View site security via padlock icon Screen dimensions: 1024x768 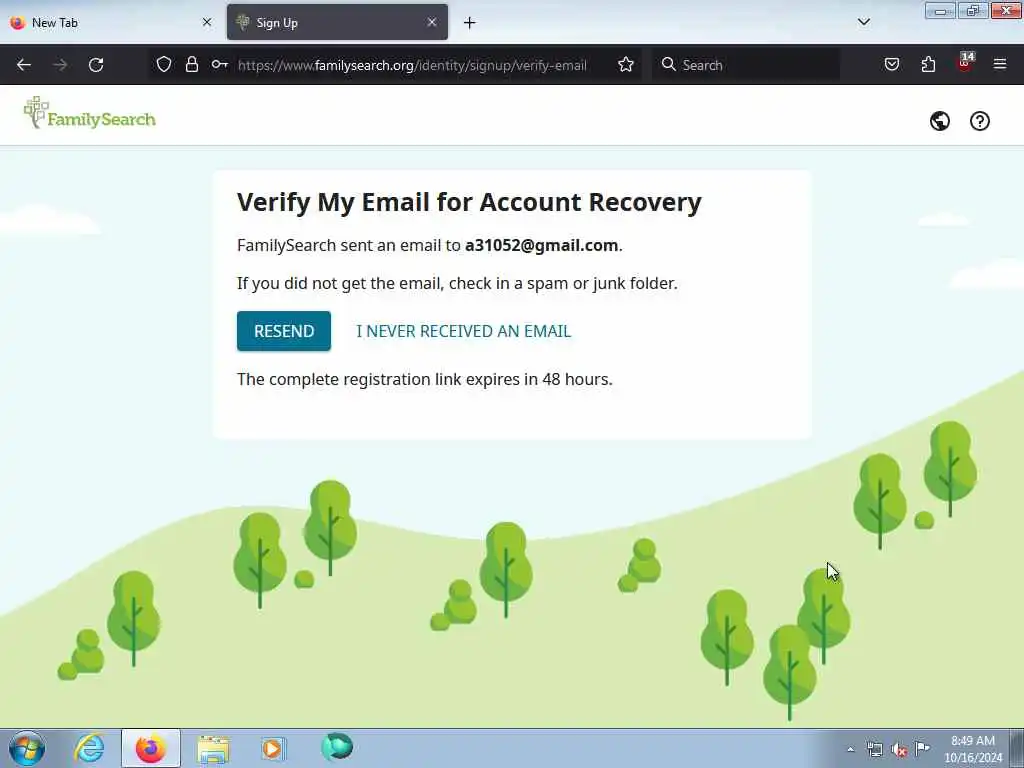coord(191,64)
